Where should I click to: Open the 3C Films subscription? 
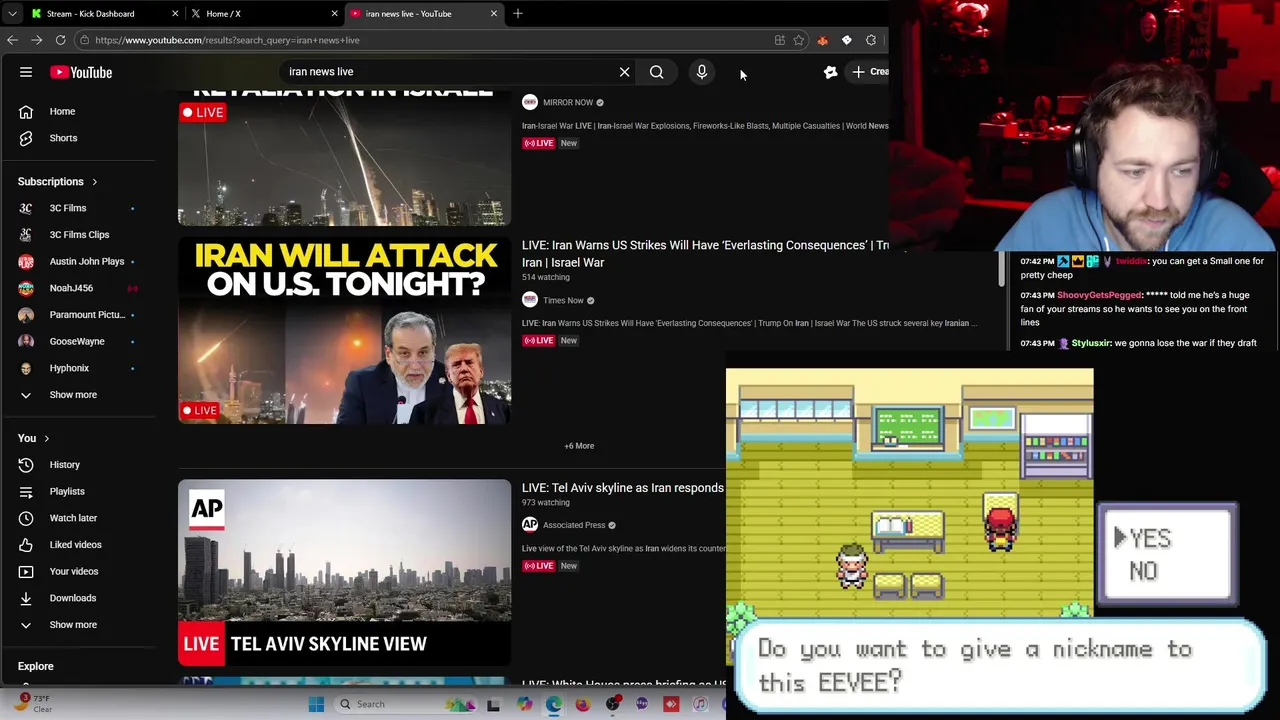68,208
